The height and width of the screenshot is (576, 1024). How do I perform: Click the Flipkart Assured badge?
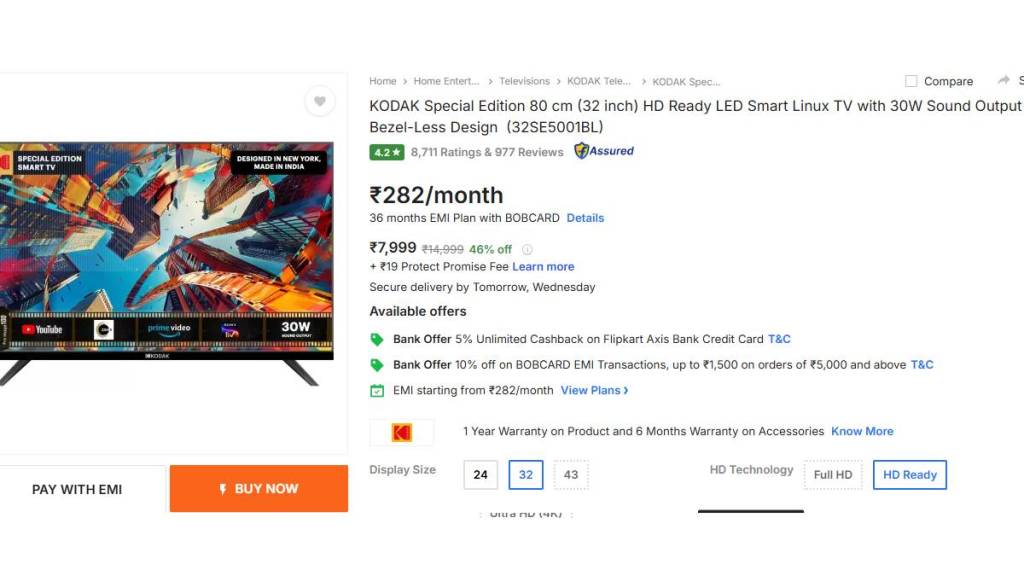click(604, 151)
